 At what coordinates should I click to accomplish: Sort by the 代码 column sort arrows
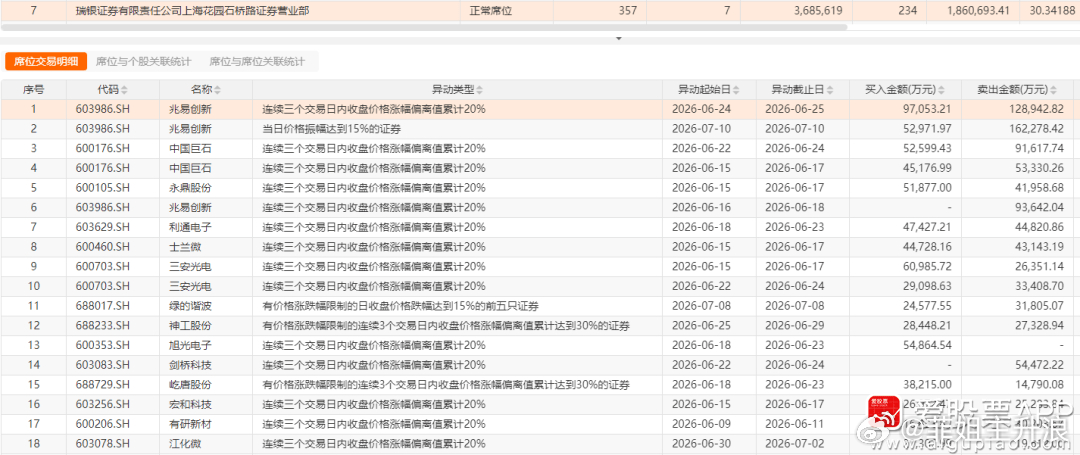click(x=125, y=90)
